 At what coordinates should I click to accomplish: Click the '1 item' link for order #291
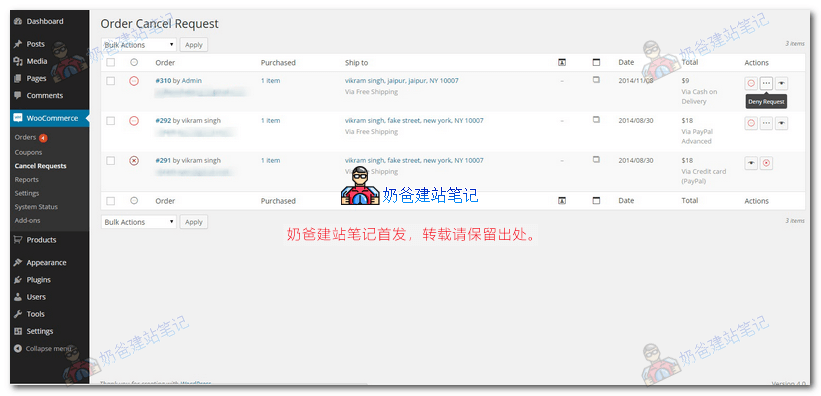[x=271, y=160]
